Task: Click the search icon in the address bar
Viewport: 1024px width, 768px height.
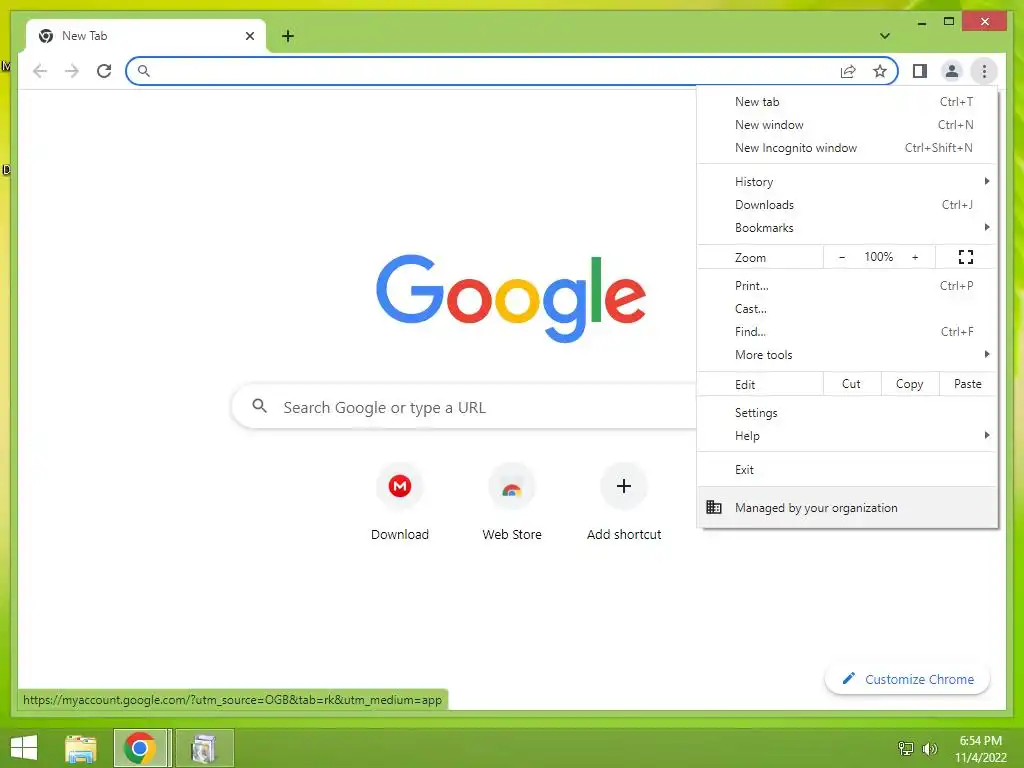Action: coord(144,71)
